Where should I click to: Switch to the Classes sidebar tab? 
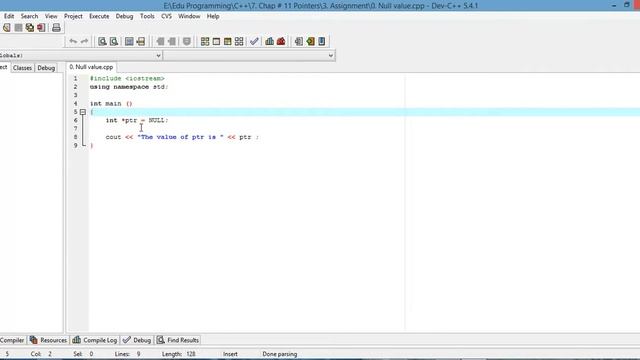coord(22,68)
